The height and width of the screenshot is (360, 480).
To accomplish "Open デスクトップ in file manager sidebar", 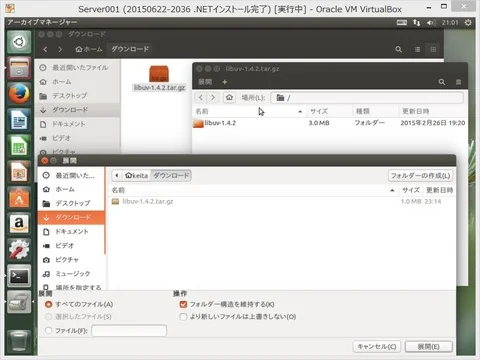I will (77, 96).
